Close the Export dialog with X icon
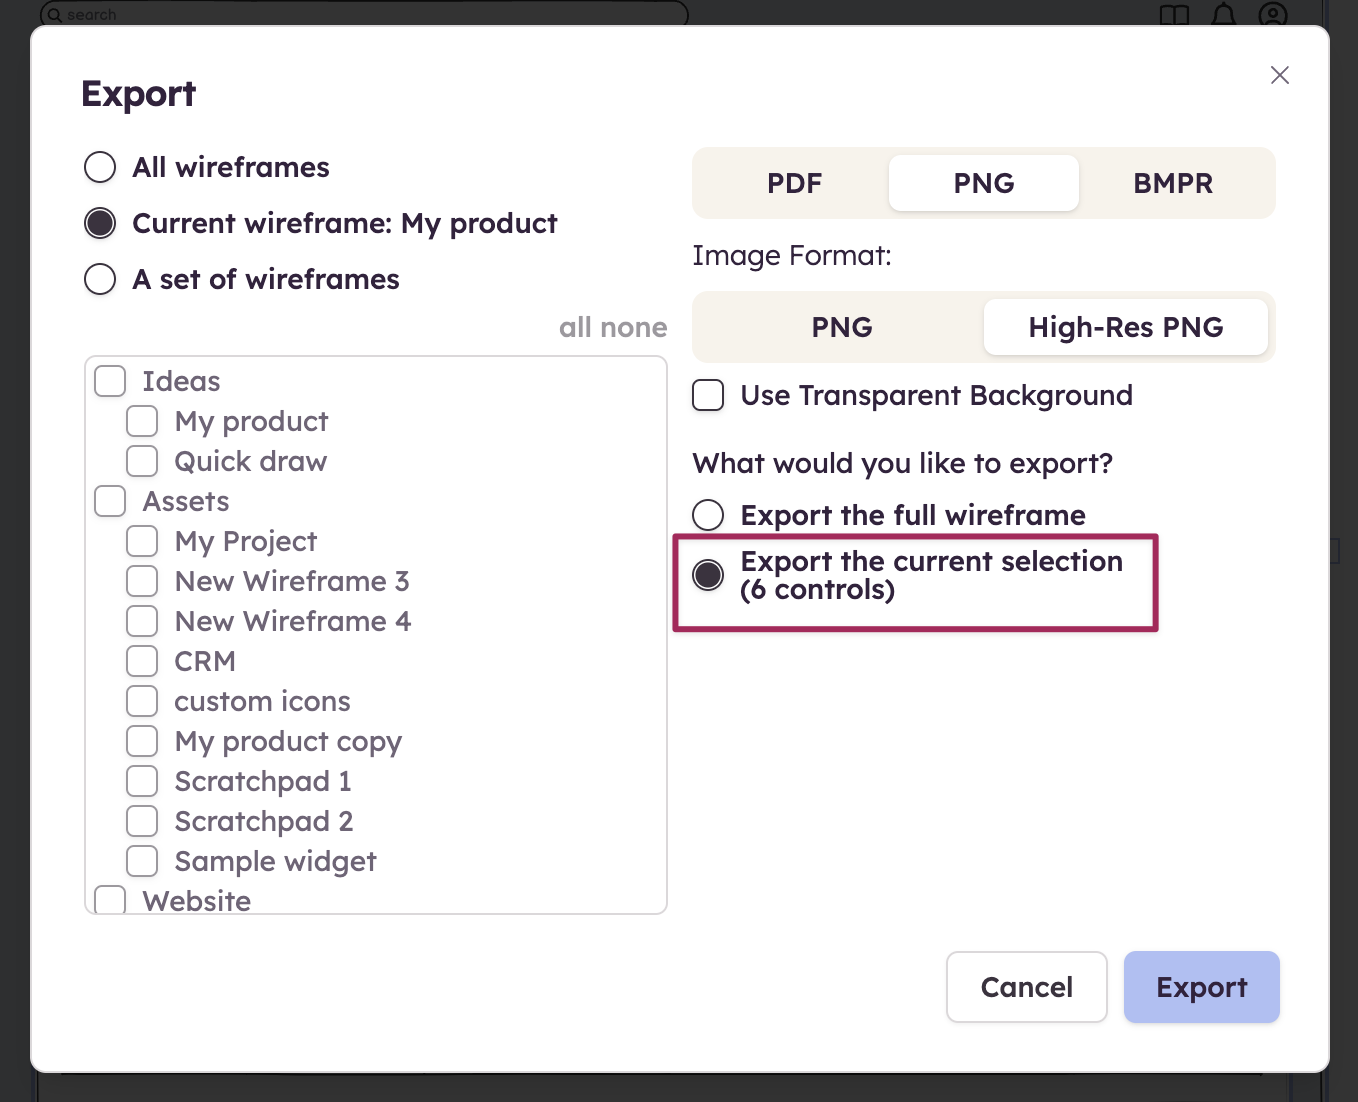 [x=1279, y=75]
